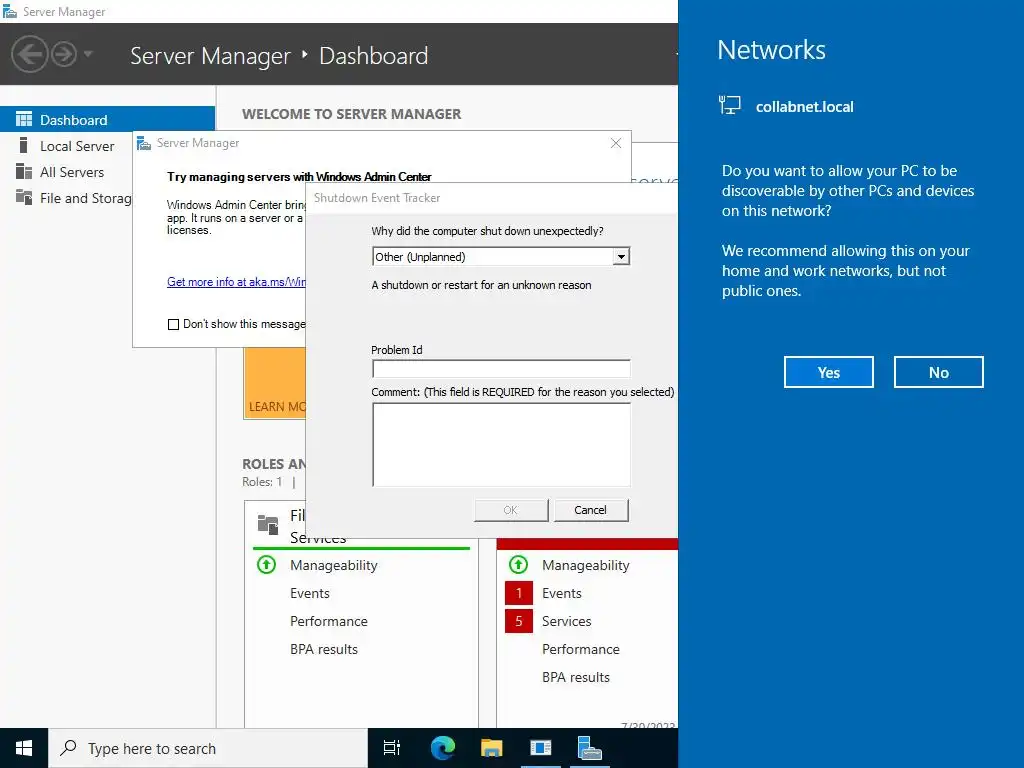Click the red 1 Events badge
This screenshot has height=768, width=1024.
[519, 593]
